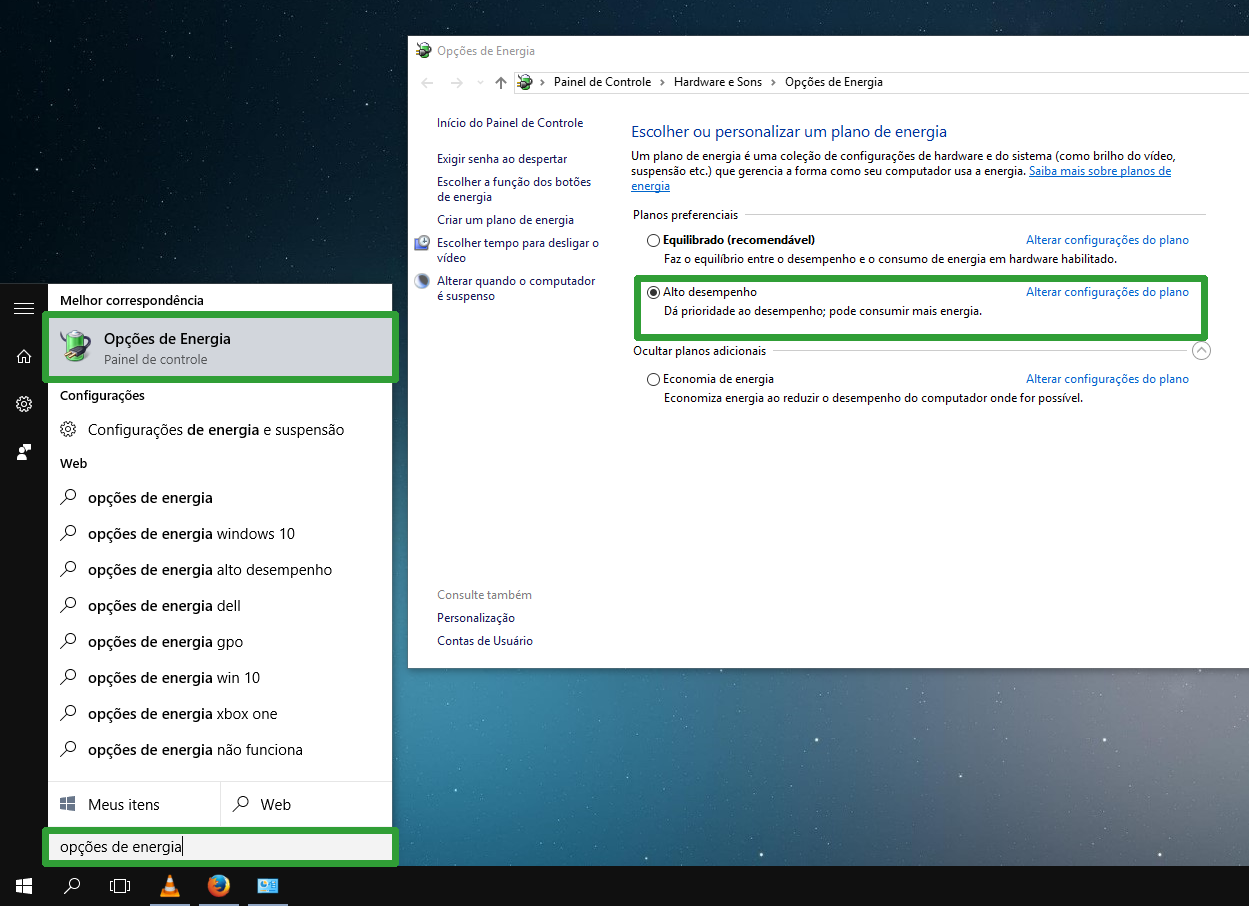The image size is (1249, 906).
Task: Collapse the Ocultar planos adicionais section
Action: 1202,350
